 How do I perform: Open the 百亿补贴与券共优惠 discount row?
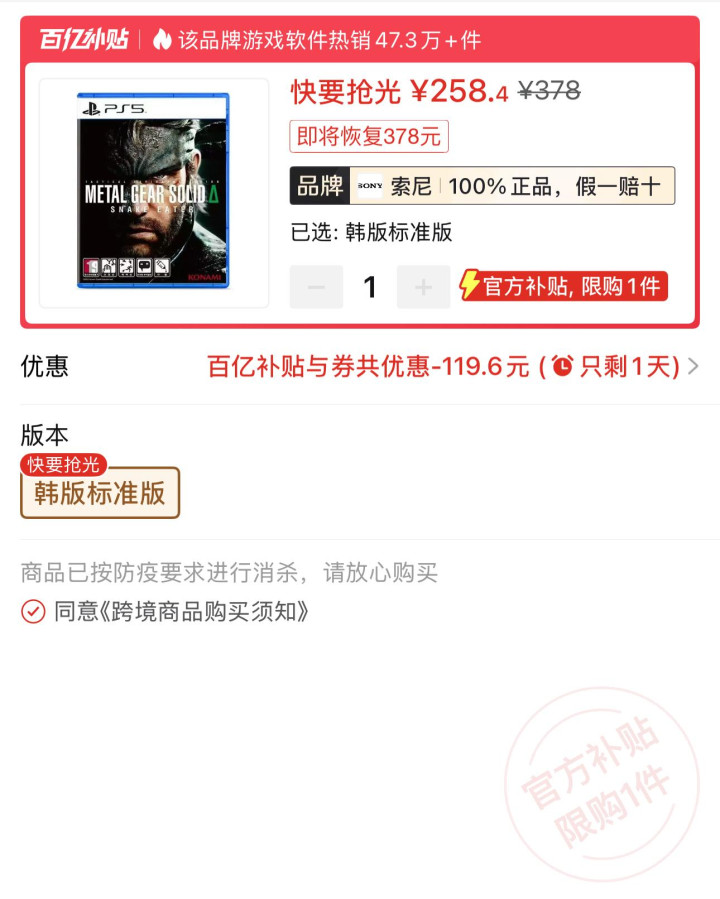click(x=360, y=366)
